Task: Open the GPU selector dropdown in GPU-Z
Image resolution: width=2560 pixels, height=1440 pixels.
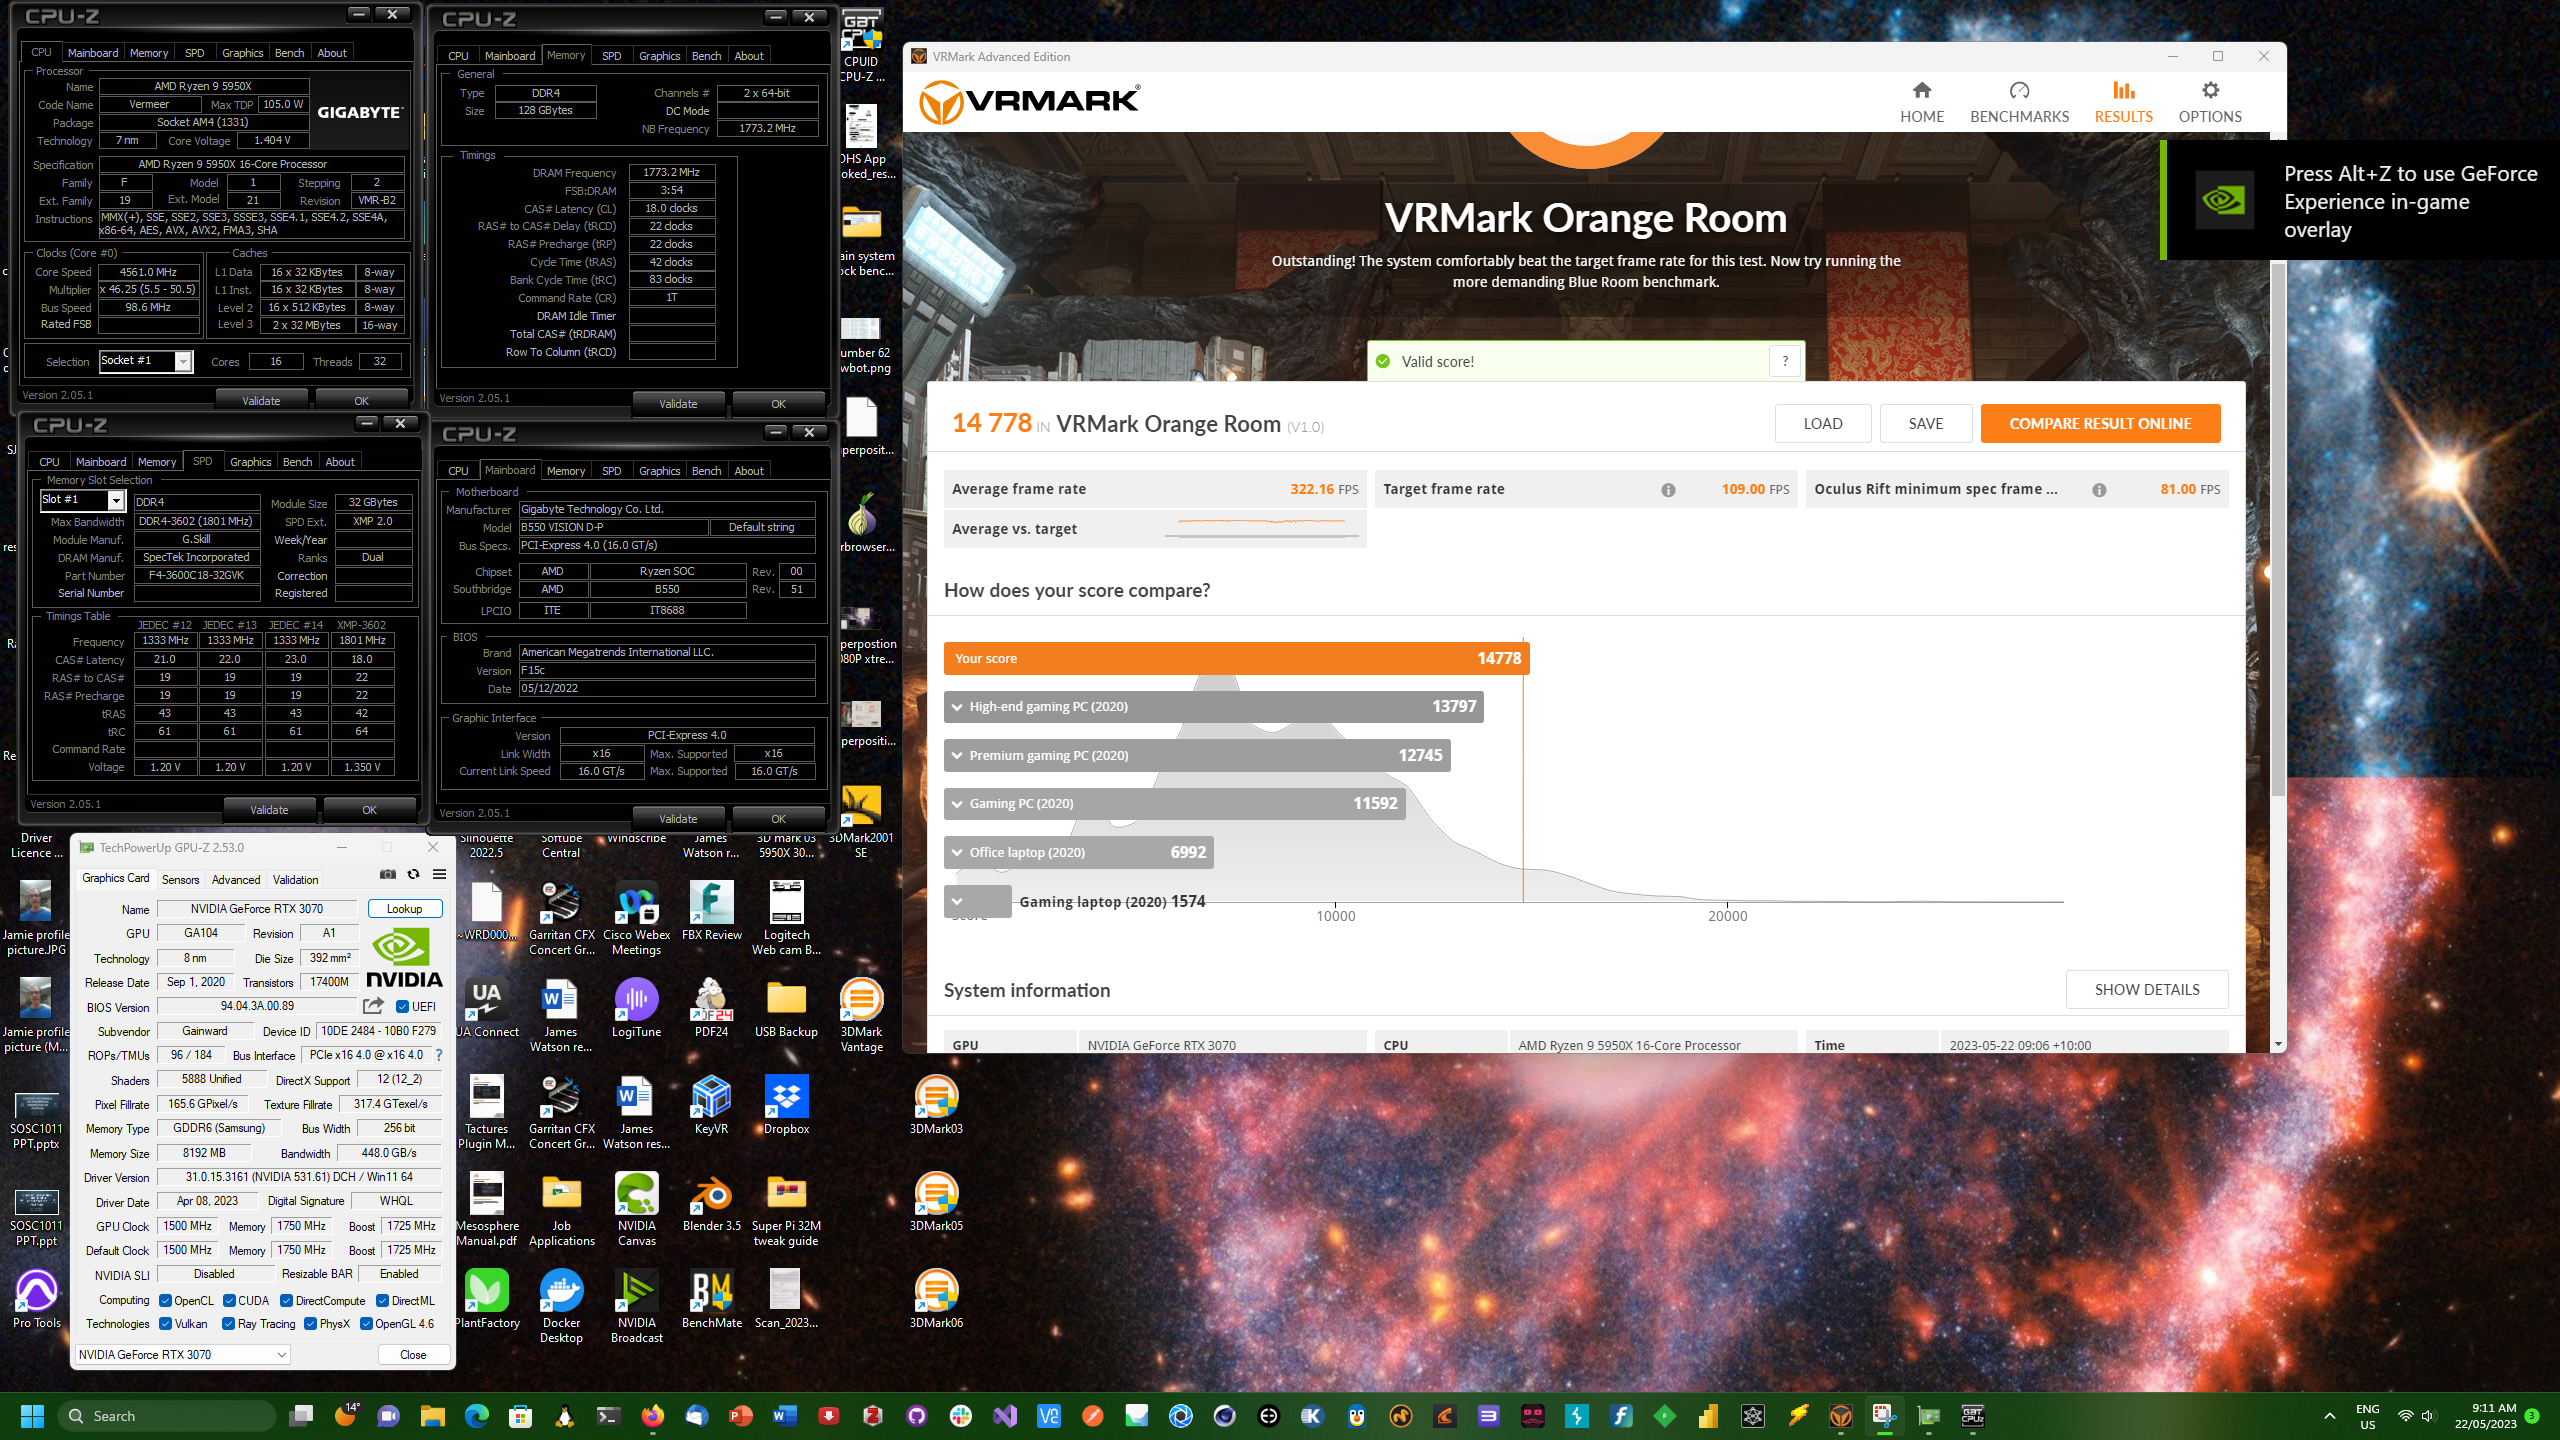Action: point(183,1354)
